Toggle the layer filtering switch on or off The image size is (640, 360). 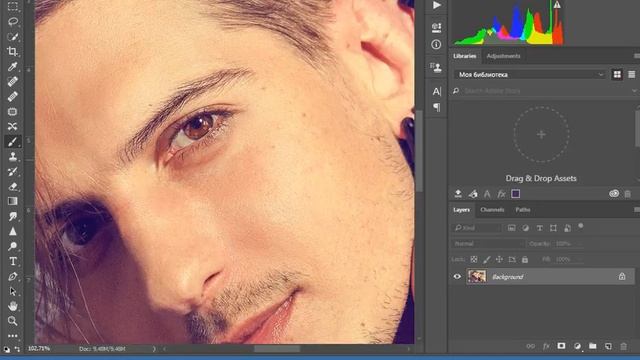[x=580, y=226]
